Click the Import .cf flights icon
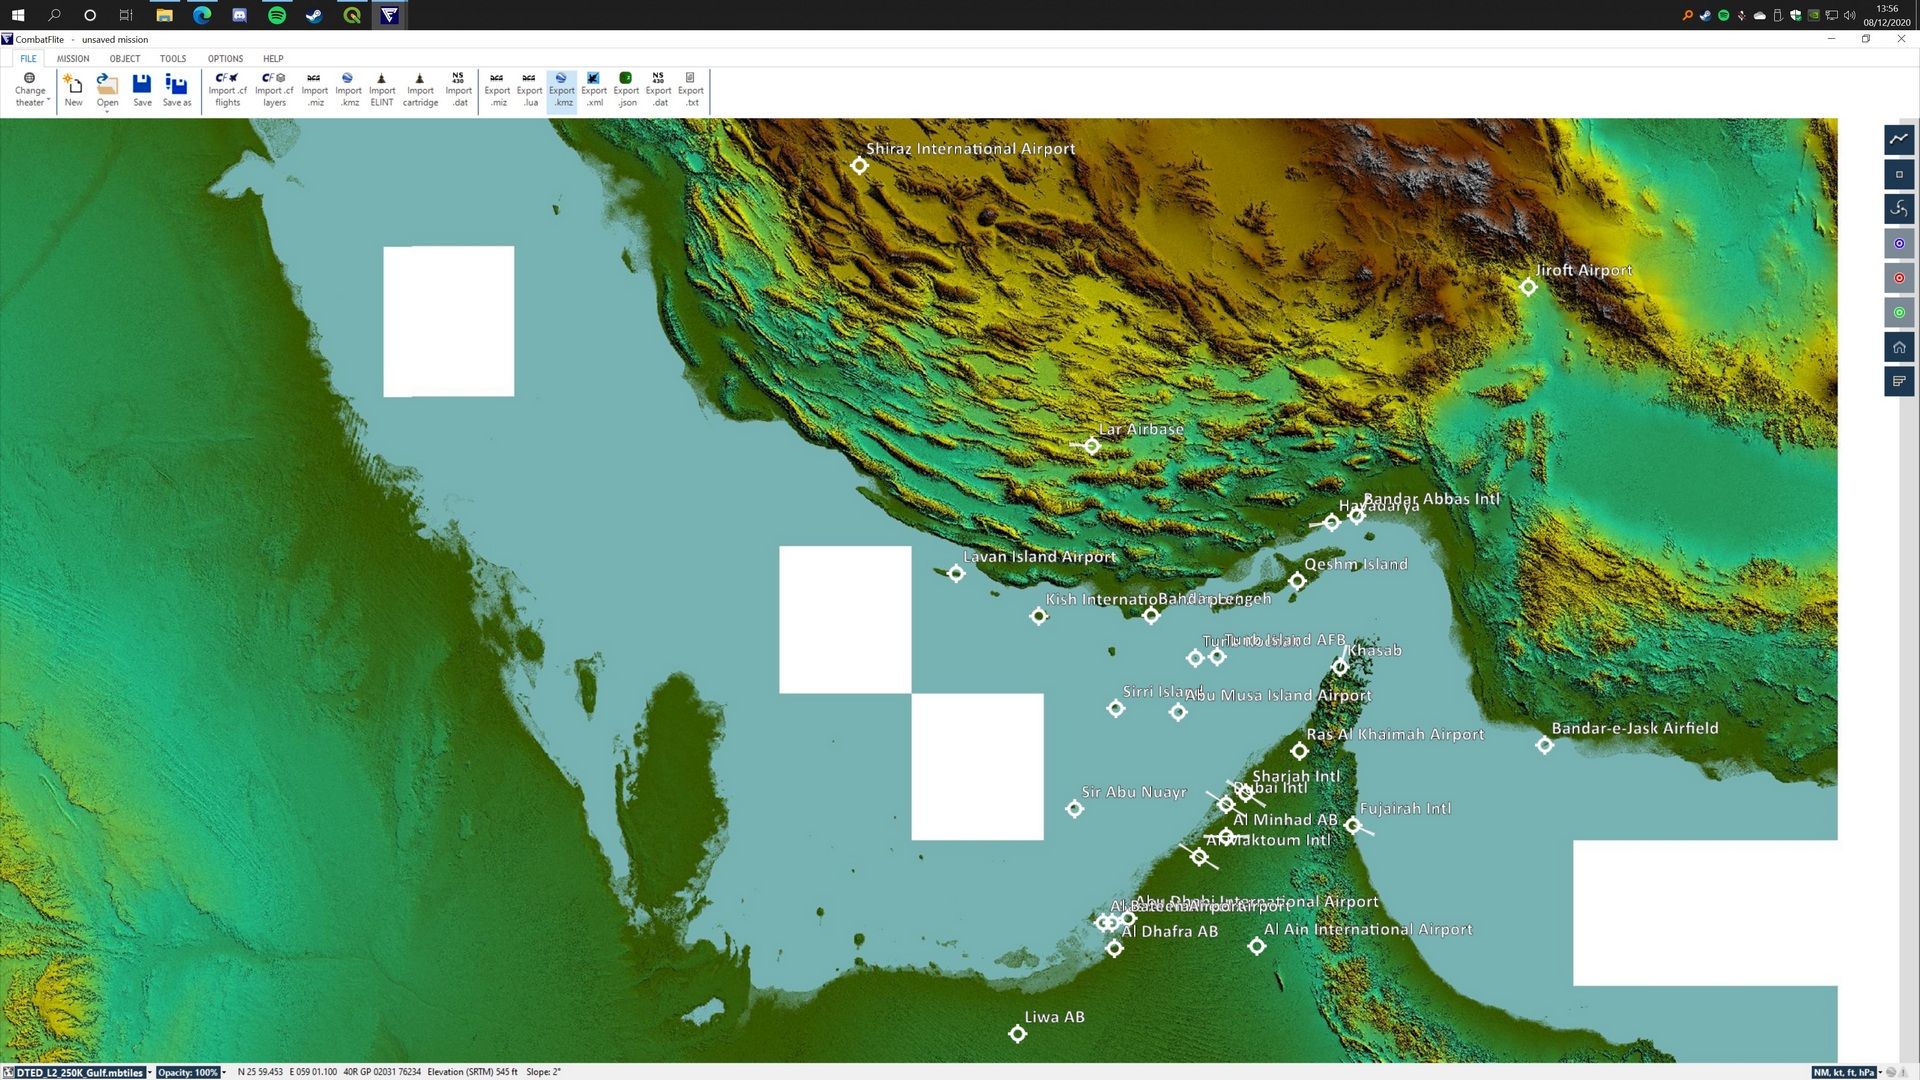Screen dimensions: 1920x1080 [227, 89]
